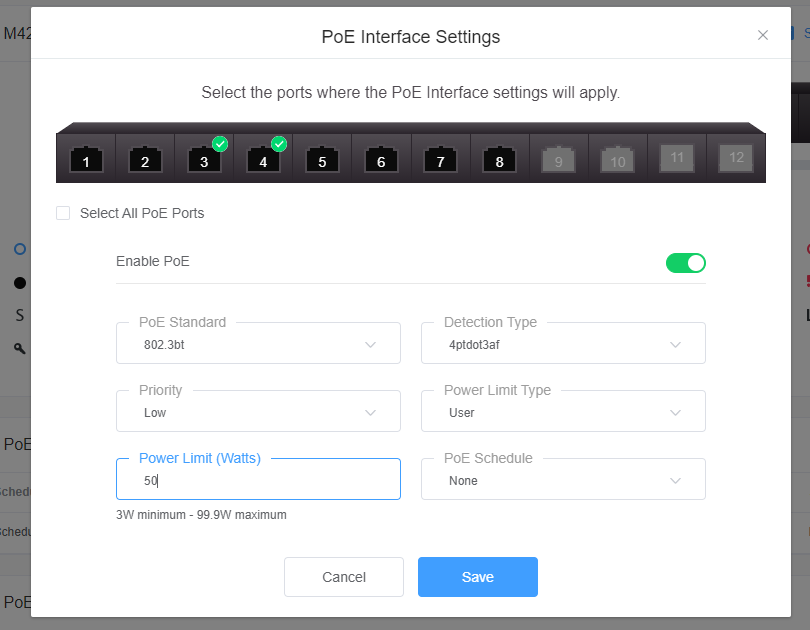This screenshot has height=630, width=810.
Task: Toggle the Enable PoE switch off
Action: [x=686, y=263]
